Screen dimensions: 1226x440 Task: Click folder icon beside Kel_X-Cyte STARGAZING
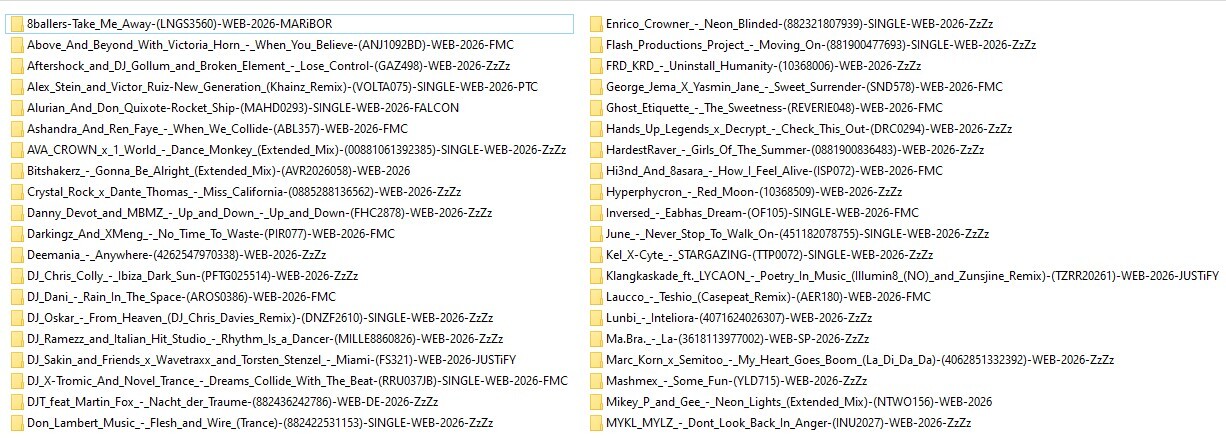[595, 255]
